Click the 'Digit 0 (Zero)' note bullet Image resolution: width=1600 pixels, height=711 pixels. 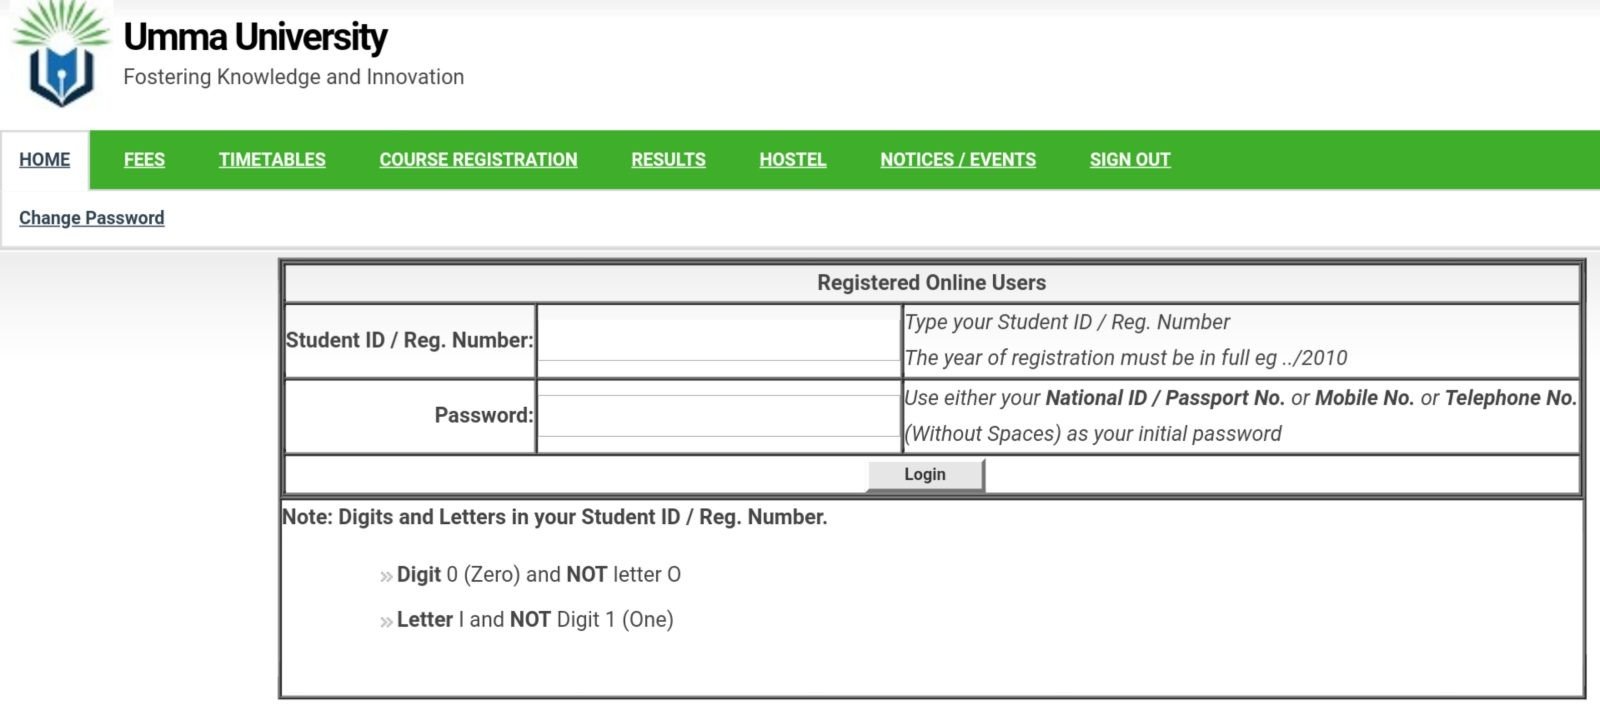[538, 575]
